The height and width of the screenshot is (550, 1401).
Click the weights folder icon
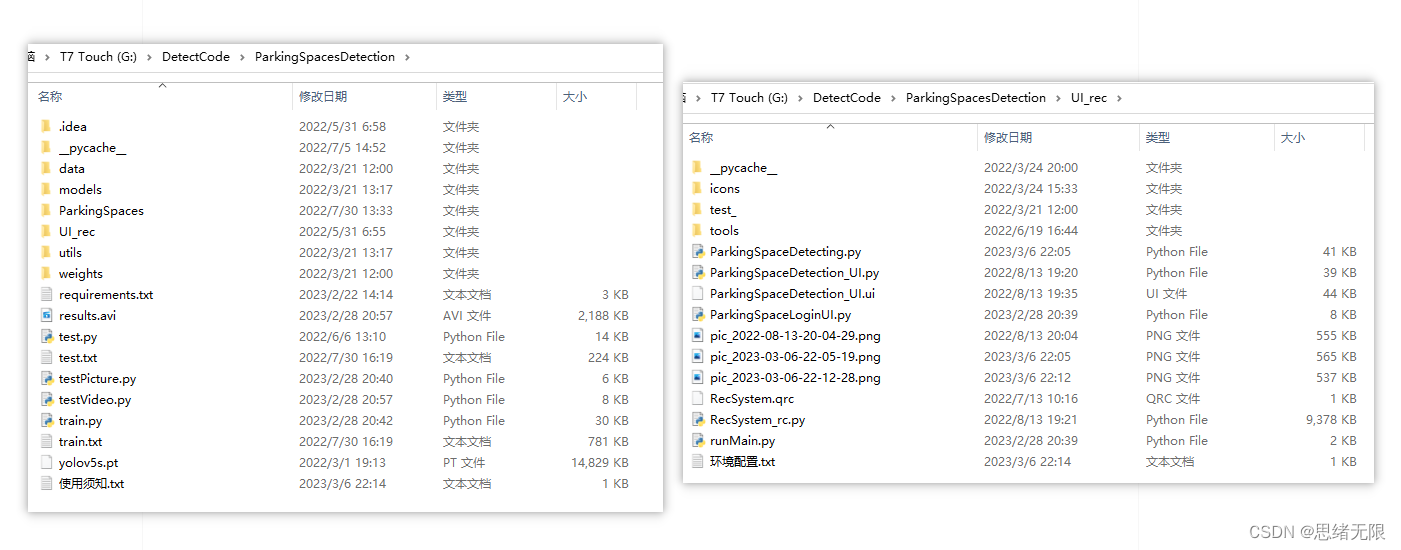coord(46,273)
